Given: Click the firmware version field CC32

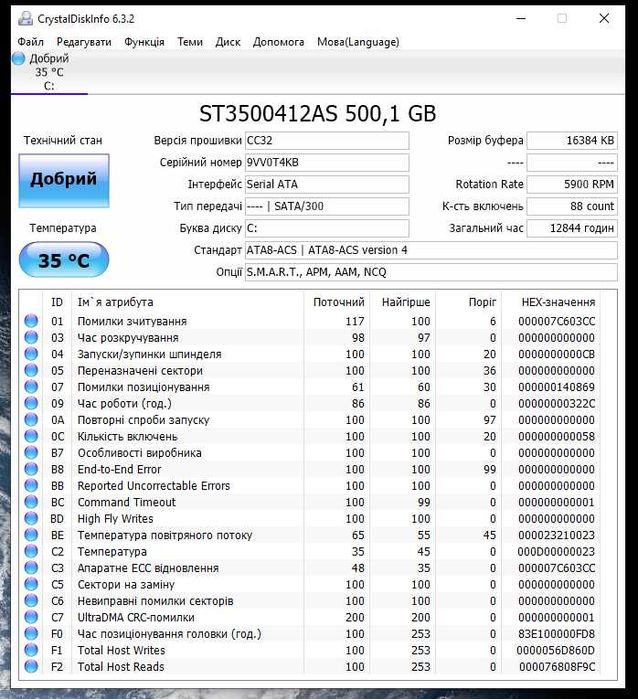Looking at the screenshot, I should [x=327, y=140].
